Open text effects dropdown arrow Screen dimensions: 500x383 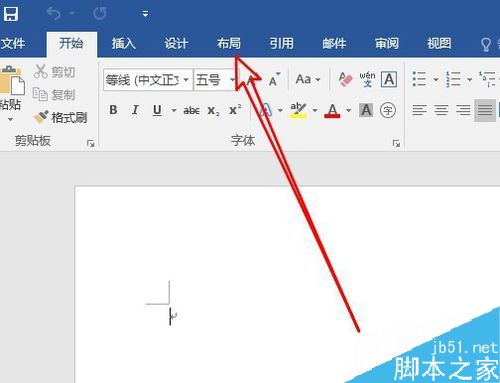click(280, 110)
